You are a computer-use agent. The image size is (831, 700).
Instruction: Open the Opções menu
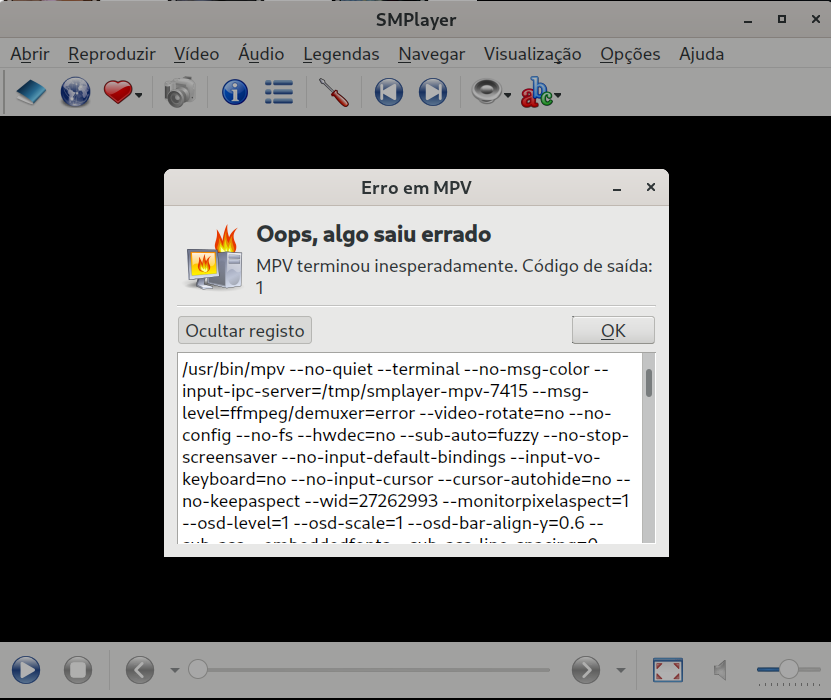(x=630, y=54)
